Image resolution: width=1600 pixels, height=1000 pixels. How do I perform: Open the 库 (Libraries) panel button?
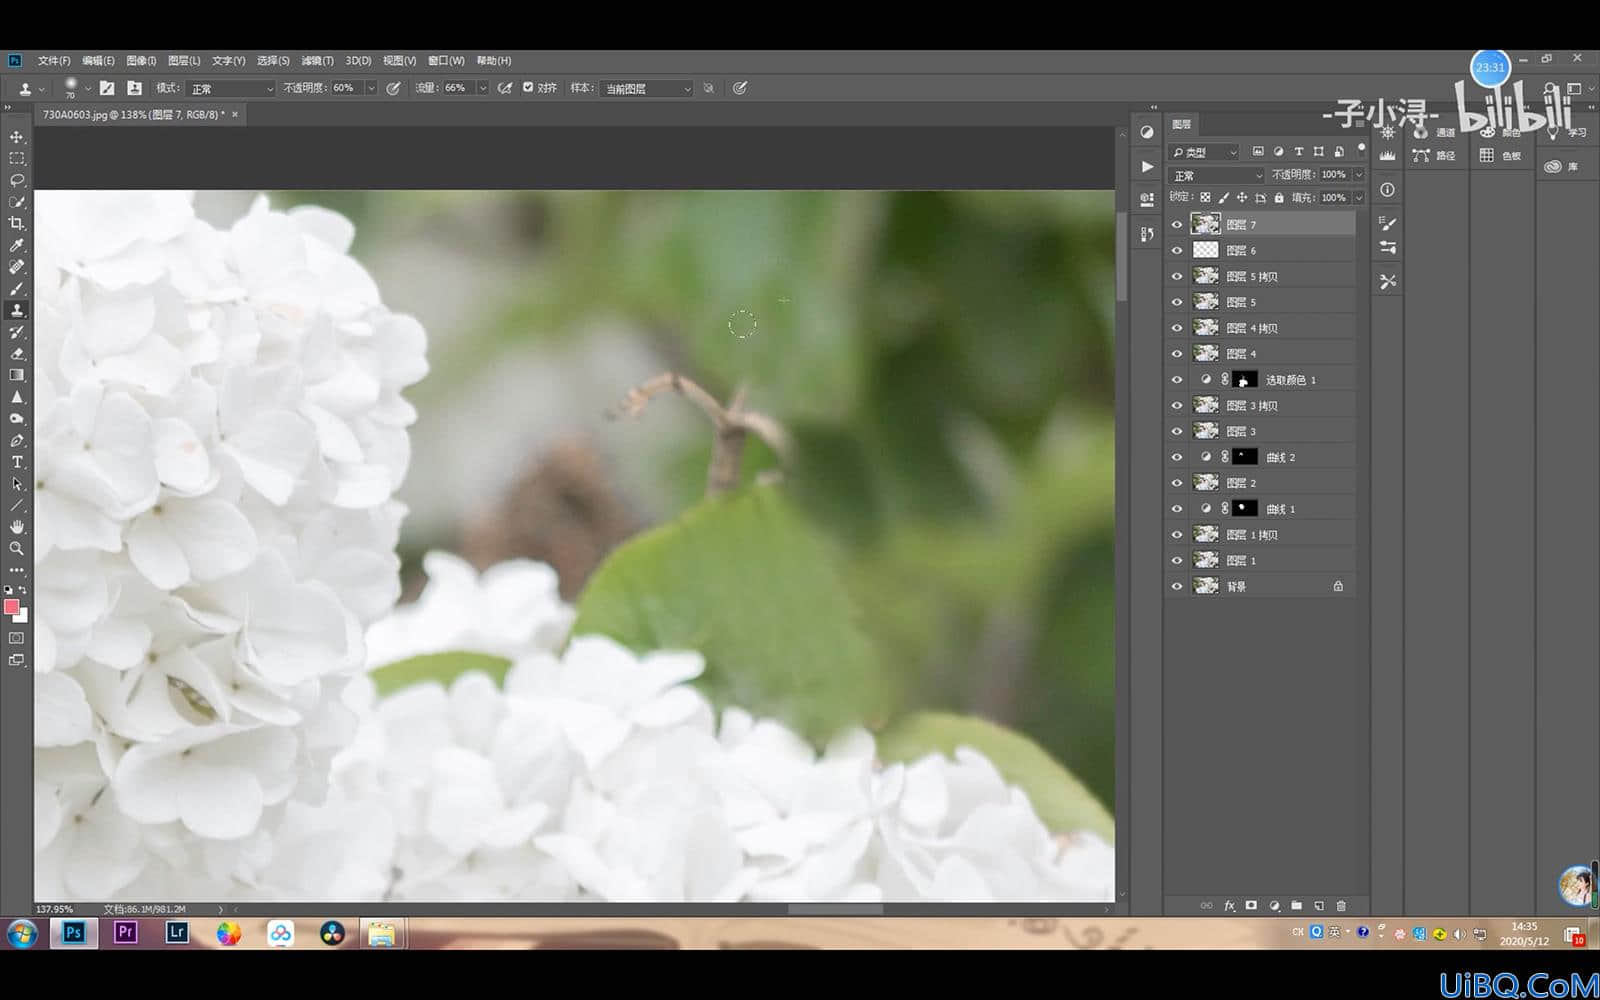[x=1562, y=167]
